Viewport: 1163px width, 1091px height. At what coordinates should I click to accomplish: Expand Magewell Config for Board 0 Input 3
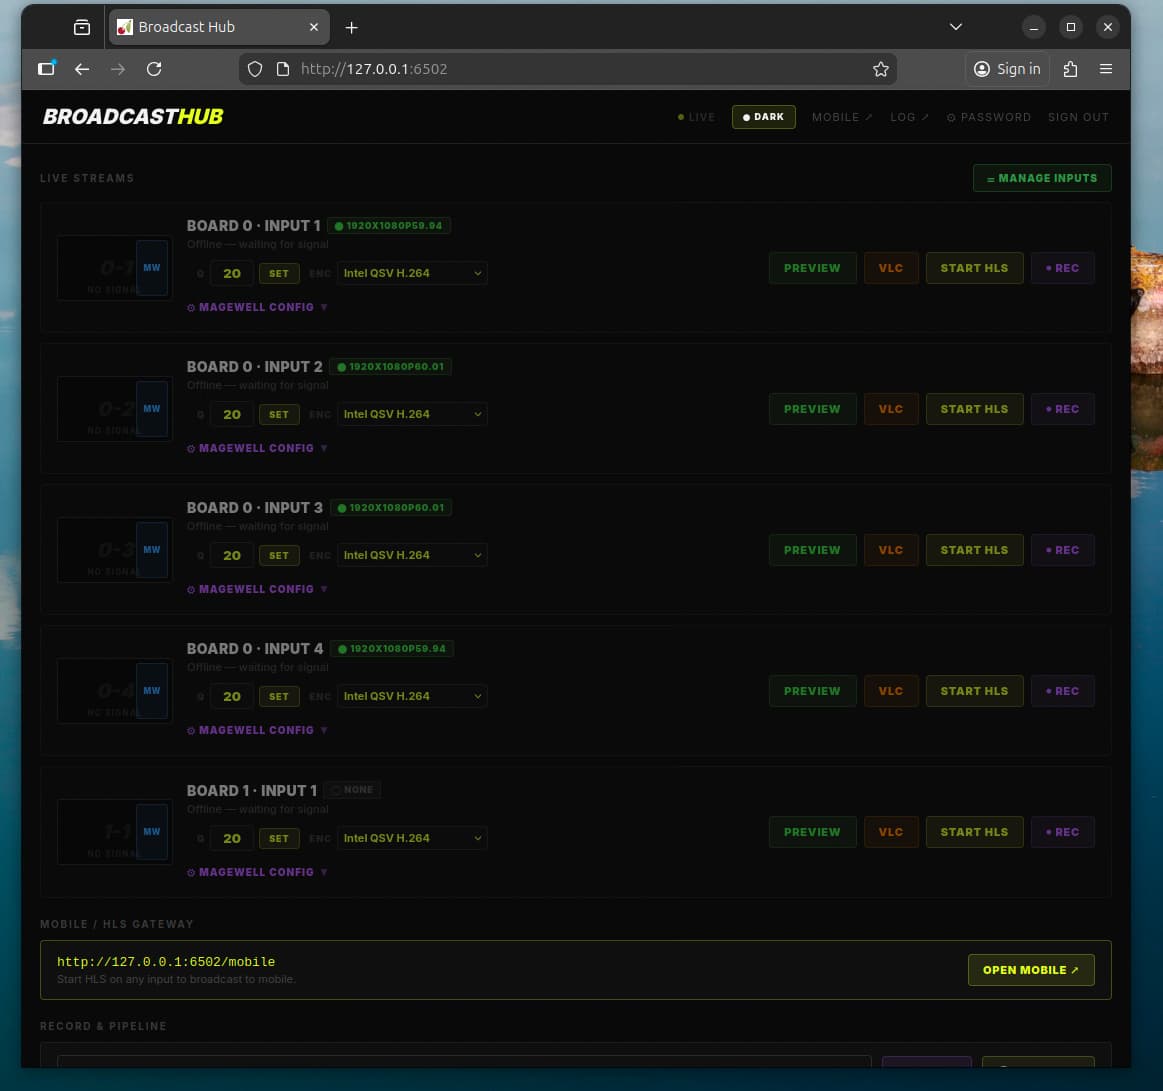pyautogui.click(x=257, y=590)
